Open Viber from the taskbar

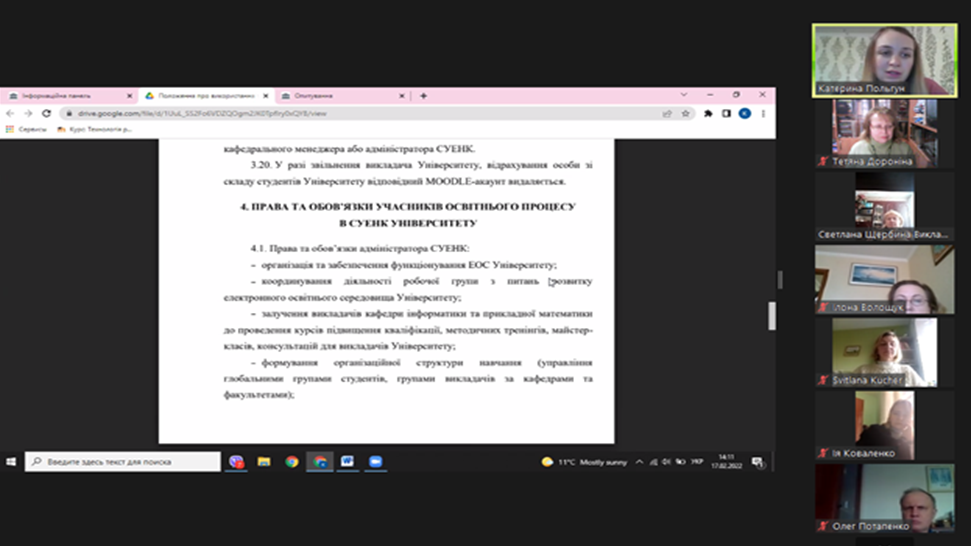(x=236, y=462)
